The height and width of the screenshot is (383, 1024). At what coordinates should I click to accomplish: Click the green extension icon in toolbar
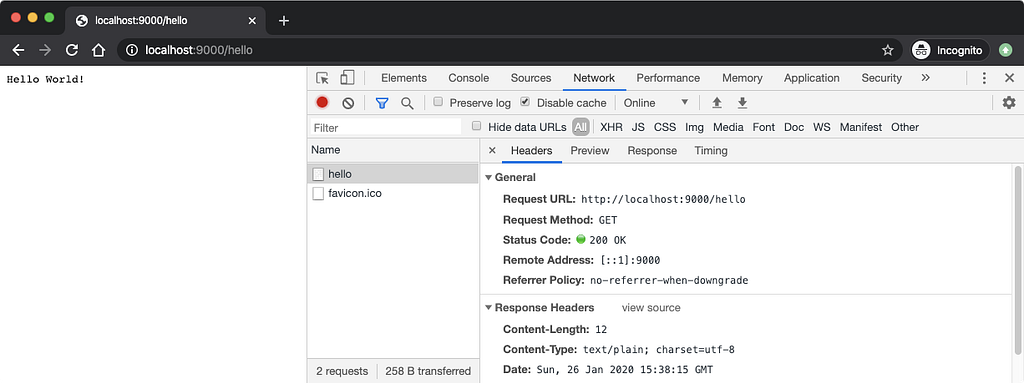[x=1006, y=50]
